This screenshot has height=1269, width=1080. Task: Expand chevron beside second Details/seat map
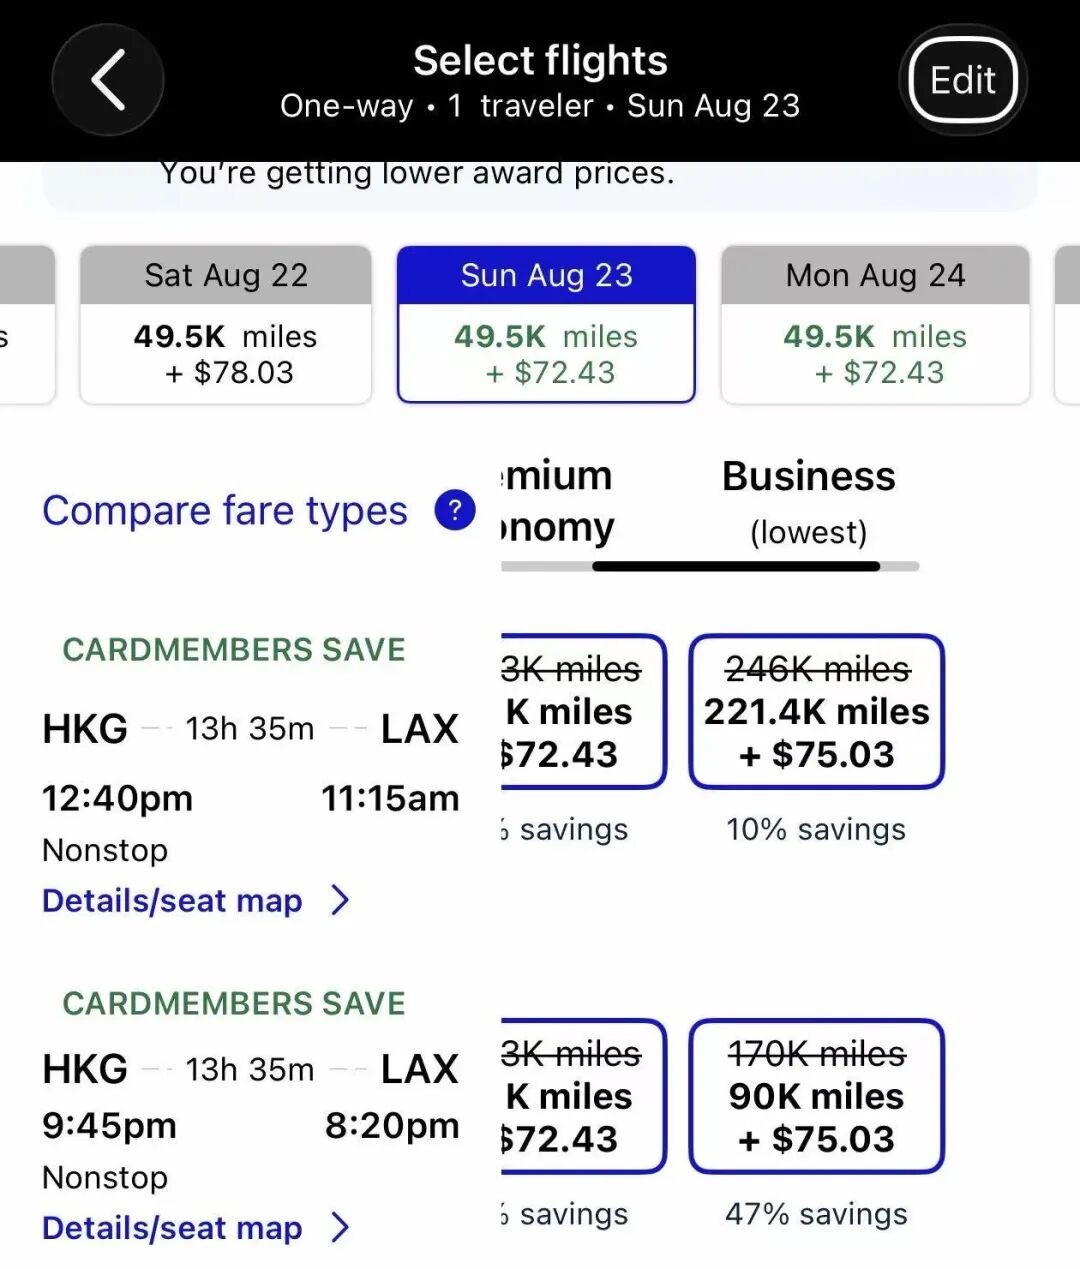click(x=341, y=1228)
